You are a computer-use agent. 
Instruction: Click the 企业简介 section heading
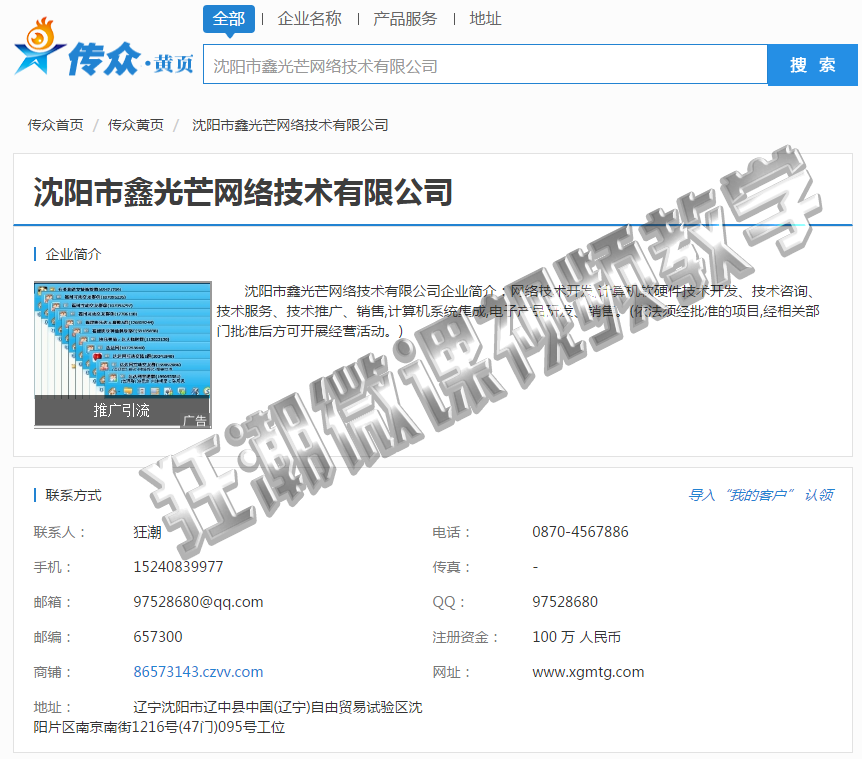coord(73,254)
